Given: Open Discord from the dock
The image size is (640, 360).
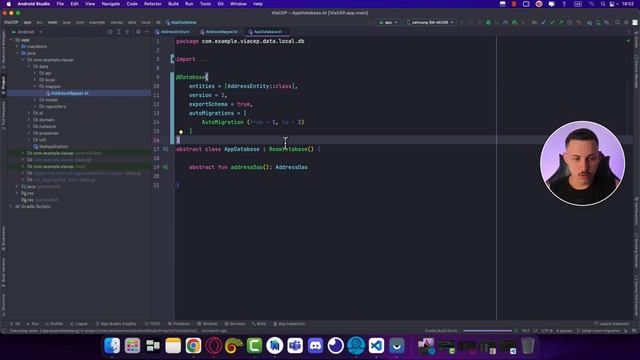Looking at the screenshot, I should tap(316, 346).
